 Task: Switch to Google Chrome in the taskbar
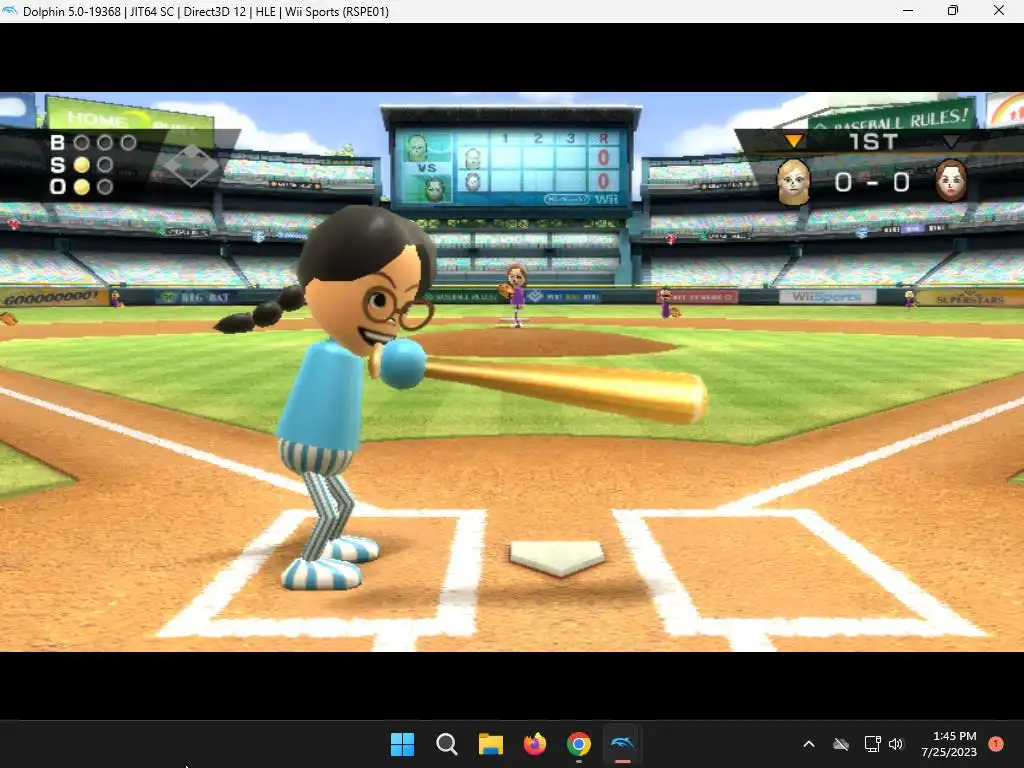(x=579, y=744)
